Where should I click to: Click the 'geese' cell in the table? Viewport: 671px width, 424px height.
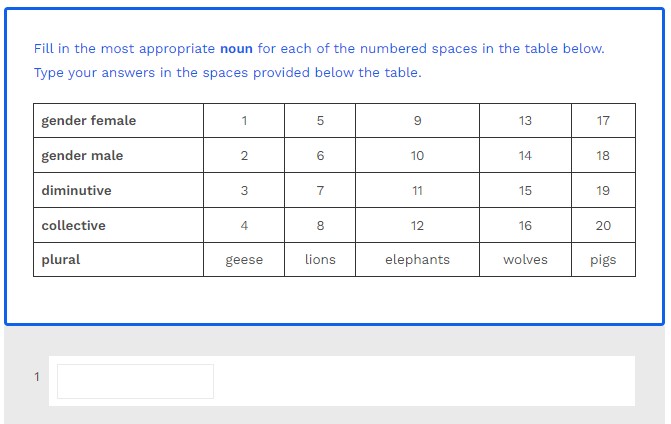coord(244,260)
